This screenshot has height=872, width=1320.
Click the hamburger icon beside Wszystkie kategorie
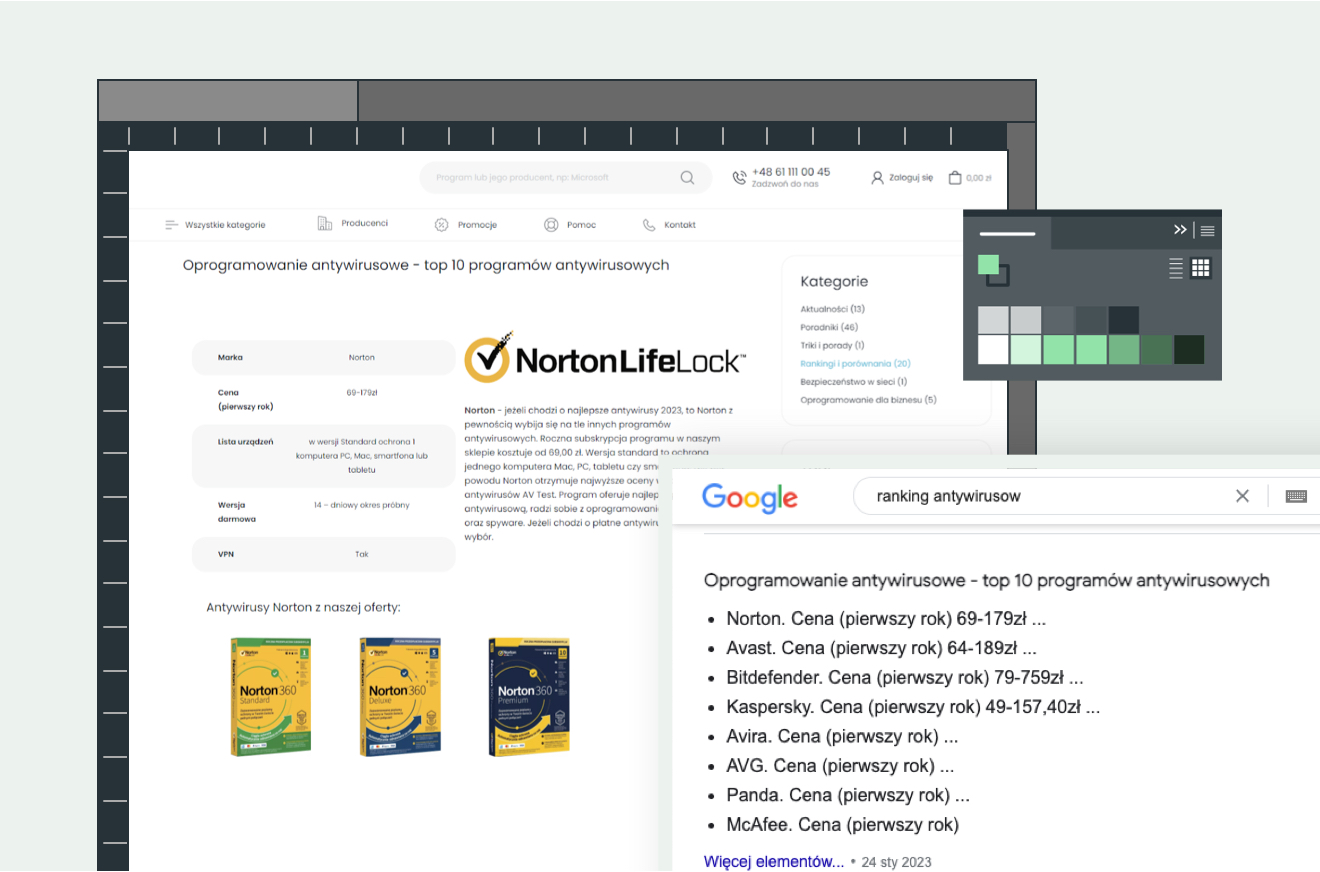coord(172,225)
